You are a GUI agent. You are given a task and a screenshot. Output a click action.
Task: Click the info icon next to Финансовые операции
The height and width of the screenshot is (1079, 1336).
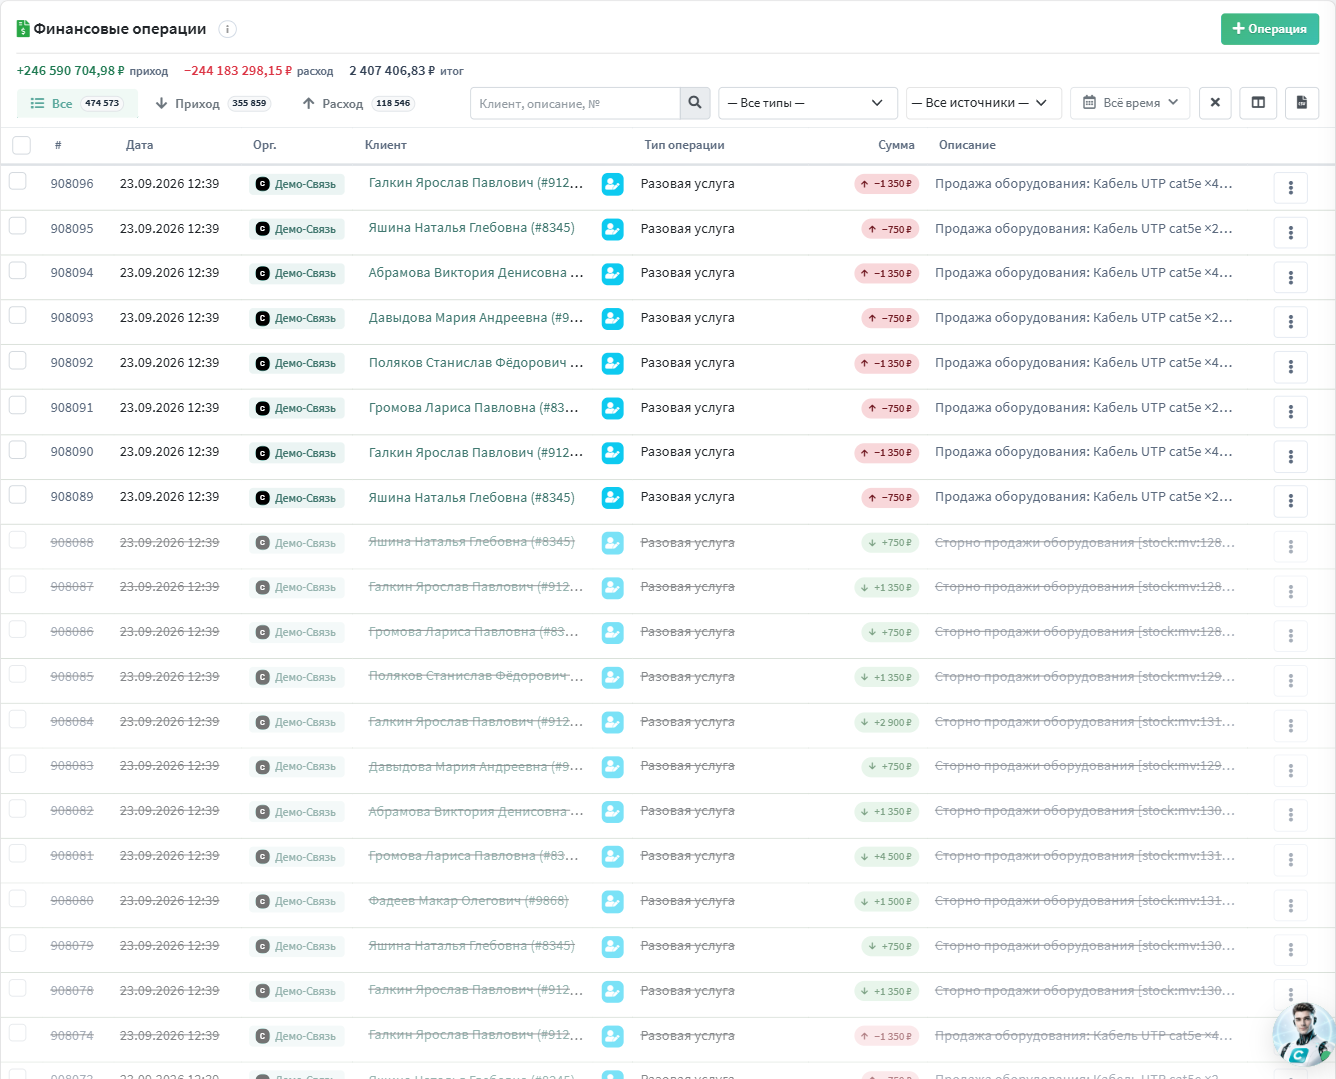click(x=228, y=29)
